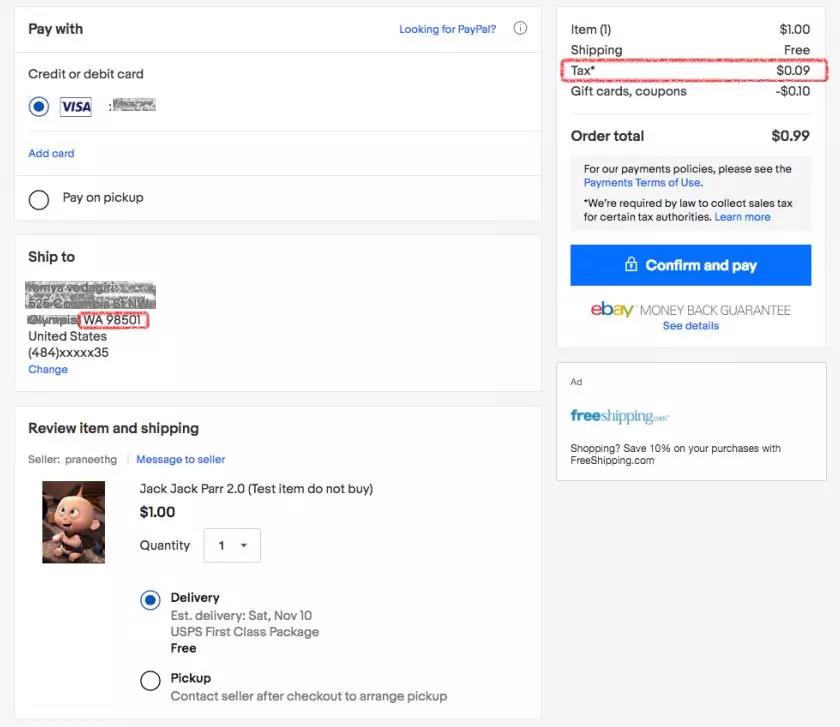Click the VISA card logo
Viewport: 840px width, 727px height.
click(x=76, y=107)
